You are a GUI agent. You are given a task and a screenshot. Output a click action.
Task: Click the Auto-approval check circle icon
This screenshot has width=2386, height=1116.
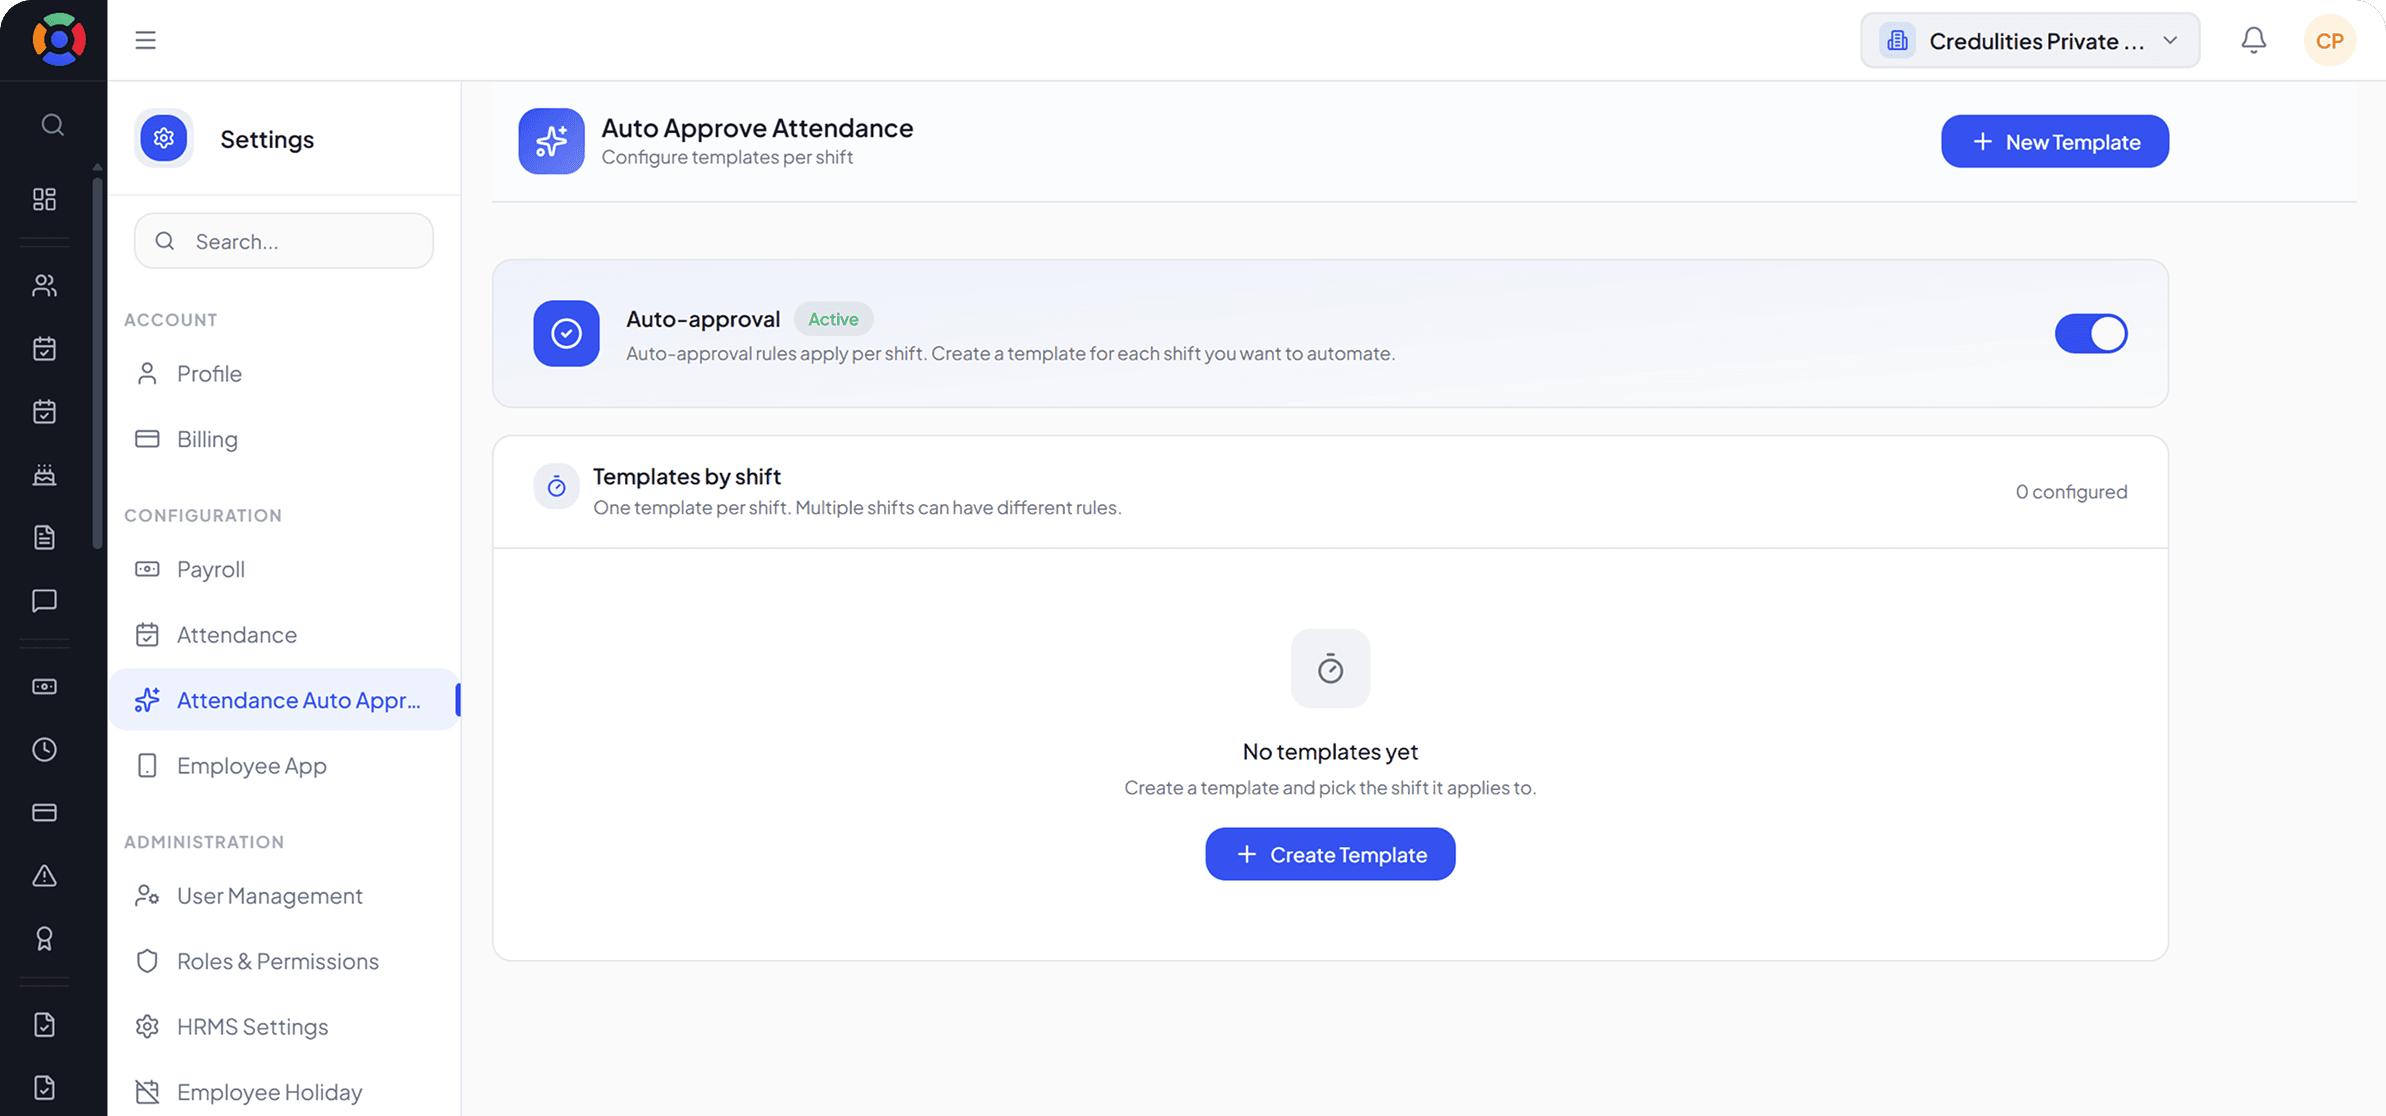point(566,333)
